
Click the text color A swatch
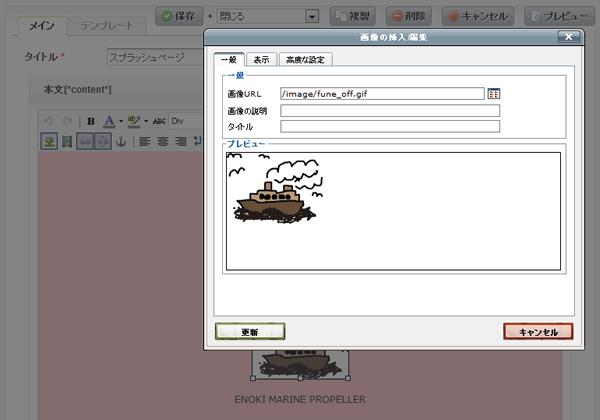[109, 121]
